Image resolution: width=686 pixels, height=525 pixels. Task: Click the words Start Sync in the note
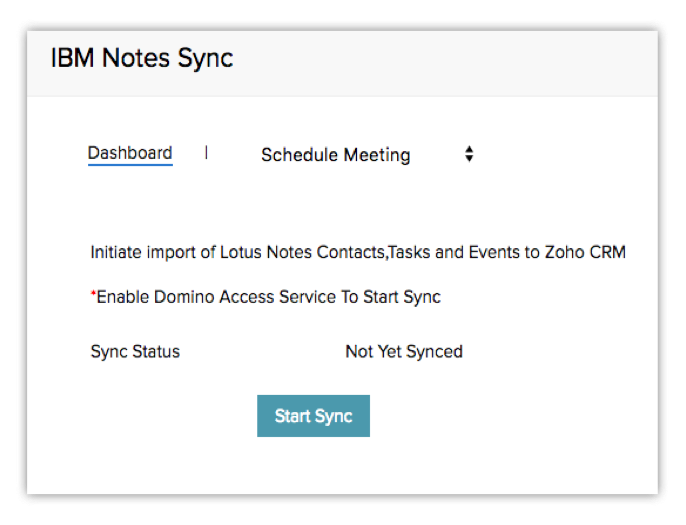point(407,297)
